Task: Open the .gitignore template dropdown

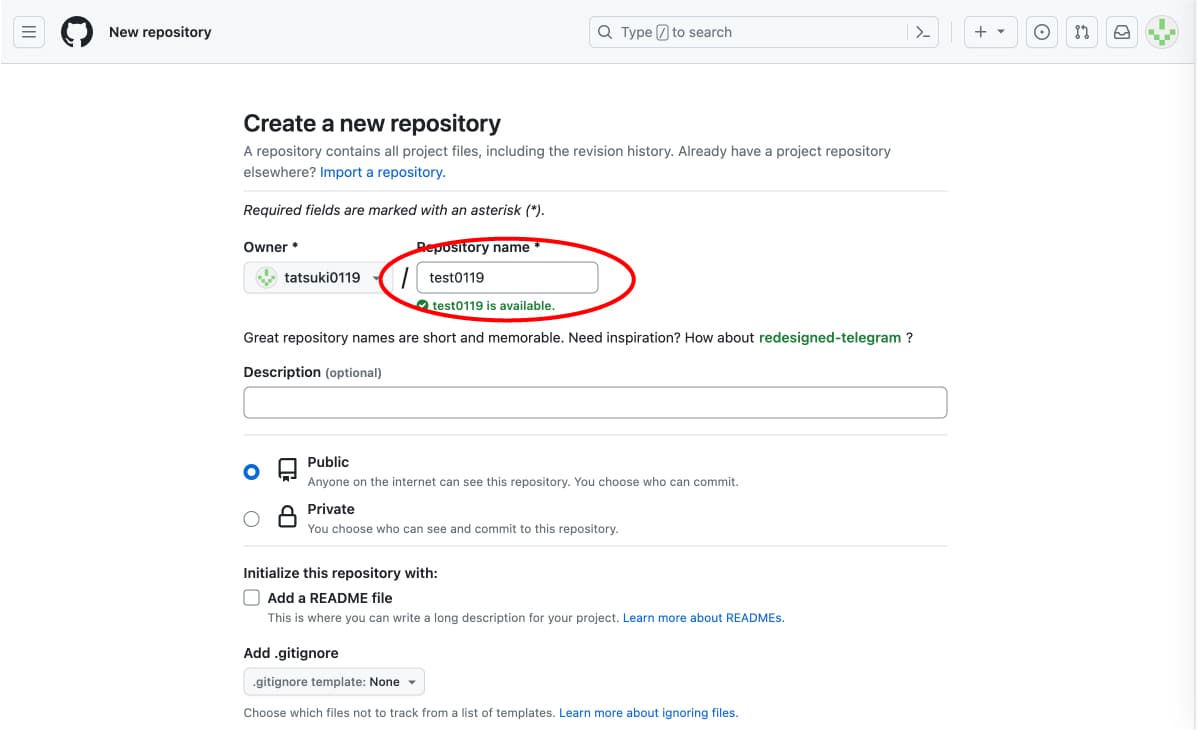Action: 334,680
